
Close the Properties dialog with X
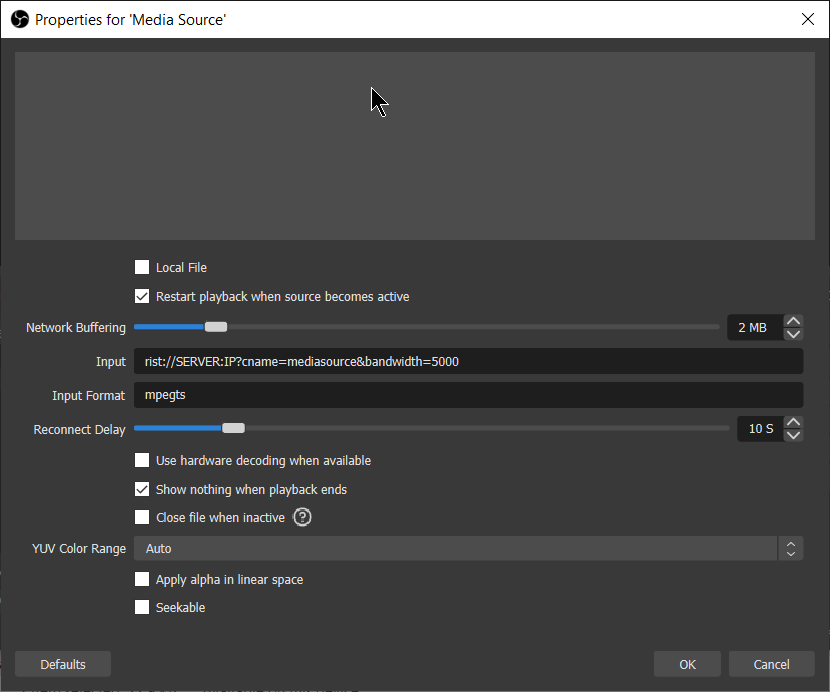807,20
